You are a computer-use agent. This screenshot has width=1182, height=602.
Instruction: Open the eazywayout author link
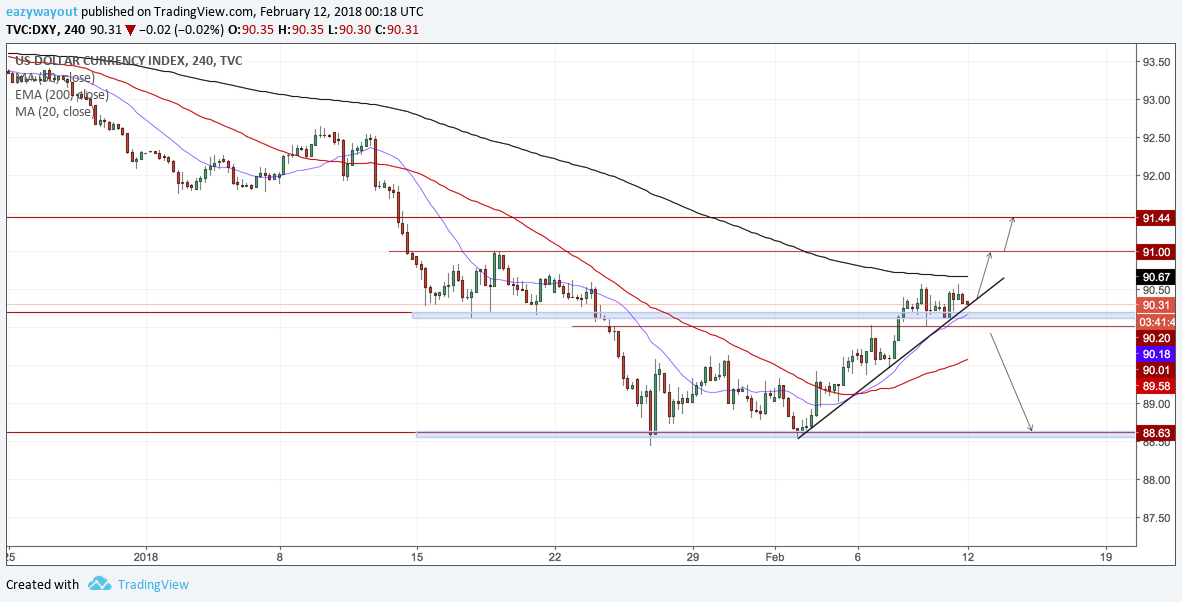(41, 11)
